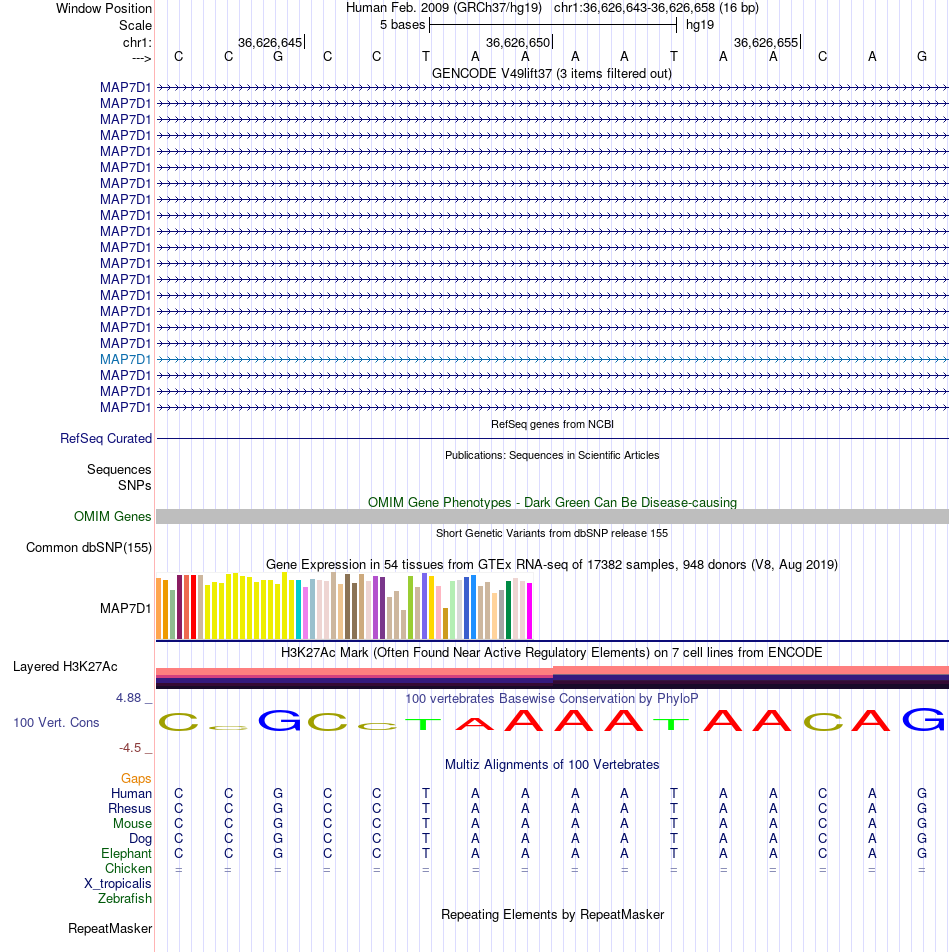950x952 pixels.
Task: Click the '5 bases' scale bar label
Action: coord(402,25)
